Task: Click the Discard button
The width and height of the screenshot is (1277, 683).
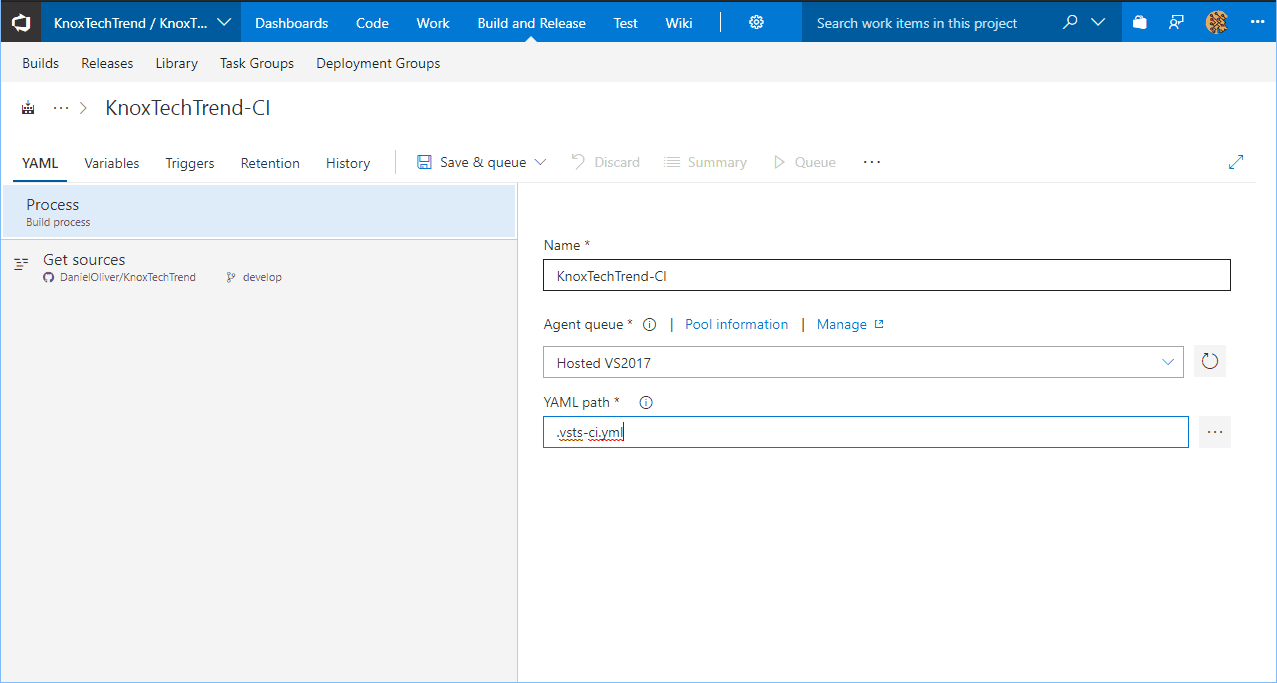Action: tap(605, 162)
